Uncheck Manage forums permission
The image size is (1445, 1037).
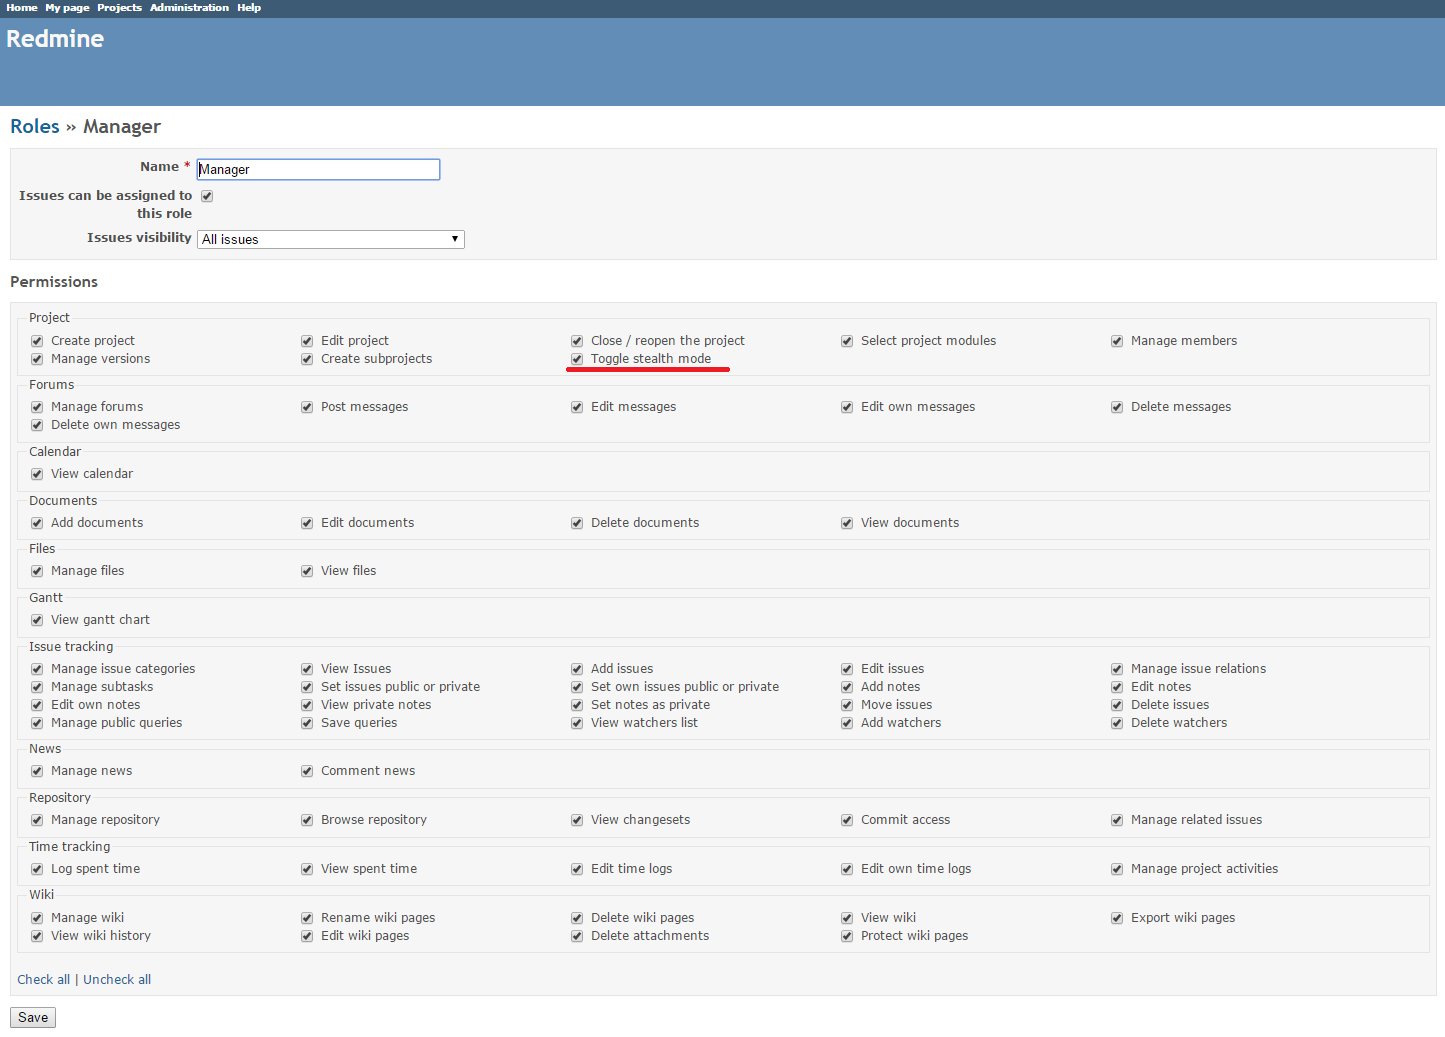(x=37, y=407)
